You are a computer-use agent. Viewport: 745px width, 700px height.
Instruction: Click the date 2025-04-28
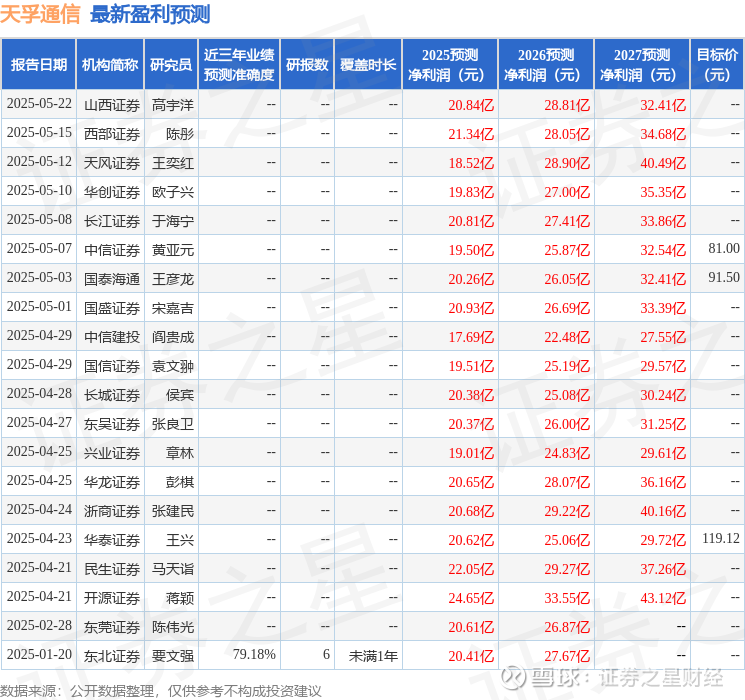click(39, 393)
